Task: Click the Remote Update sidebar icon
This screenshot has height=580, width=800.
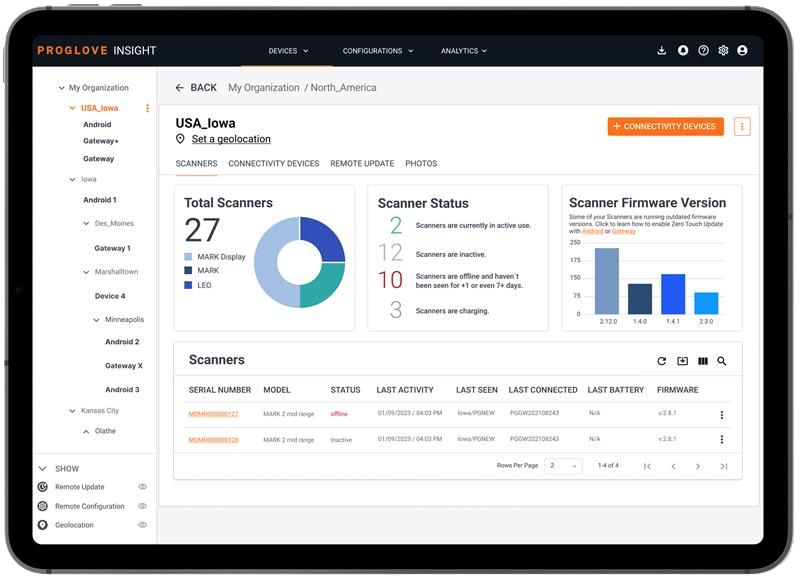Action: [43, 487]
